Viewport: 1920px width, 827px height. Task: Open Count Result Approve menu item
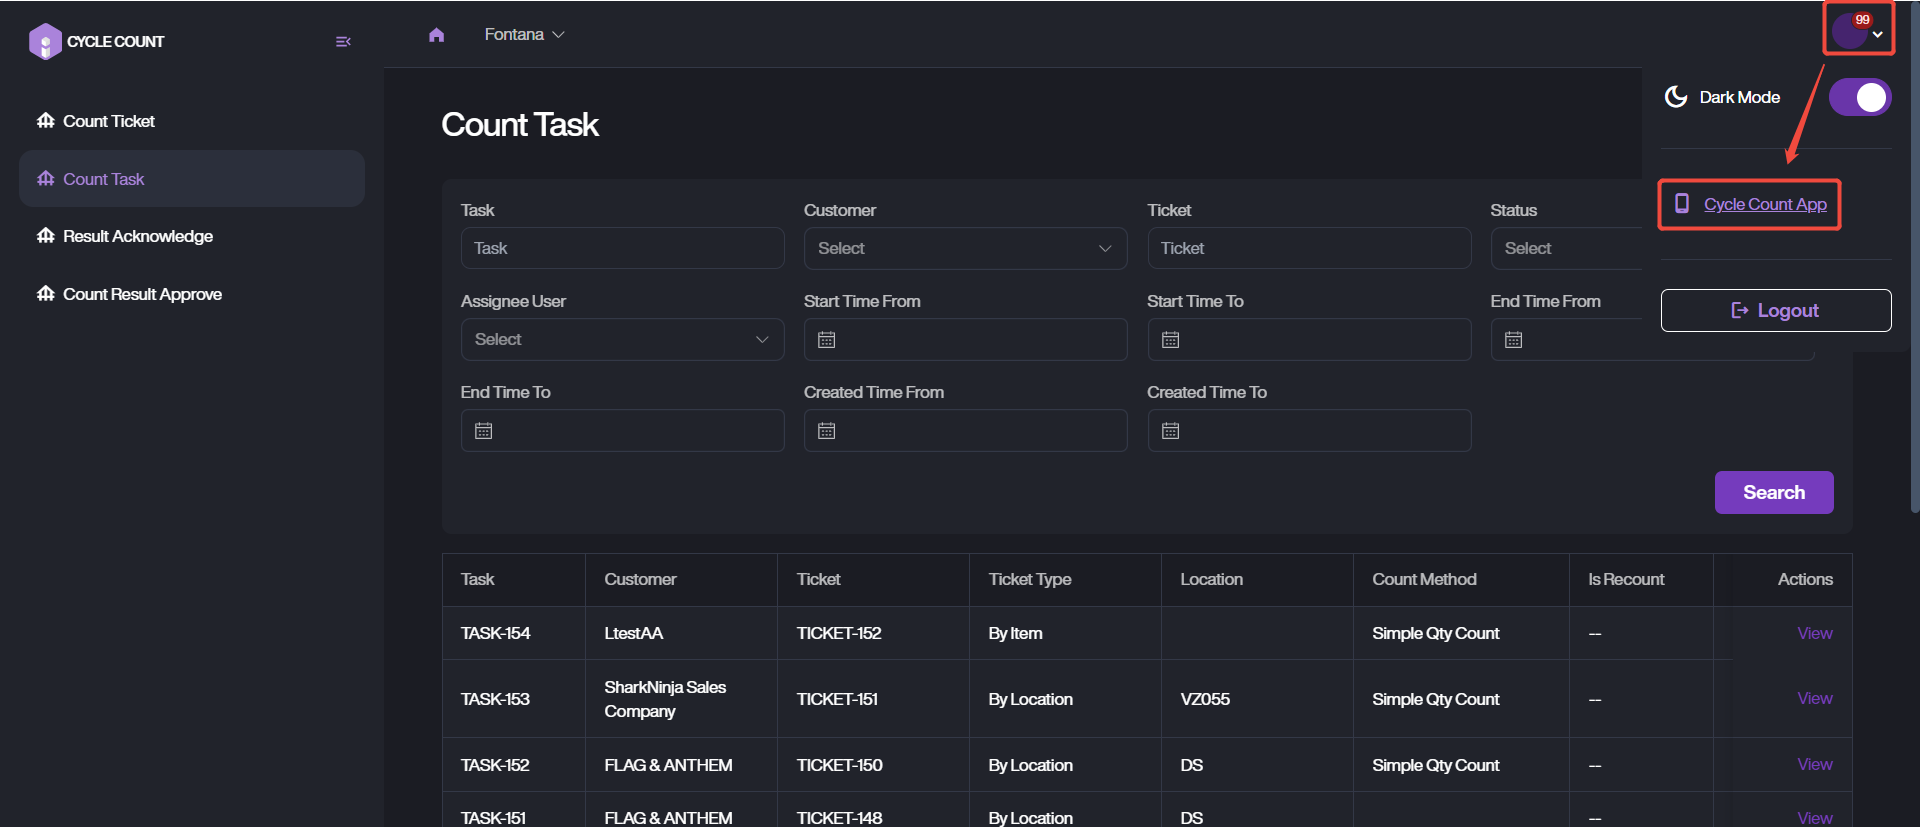pyautogui.click(x=142, y=294)
